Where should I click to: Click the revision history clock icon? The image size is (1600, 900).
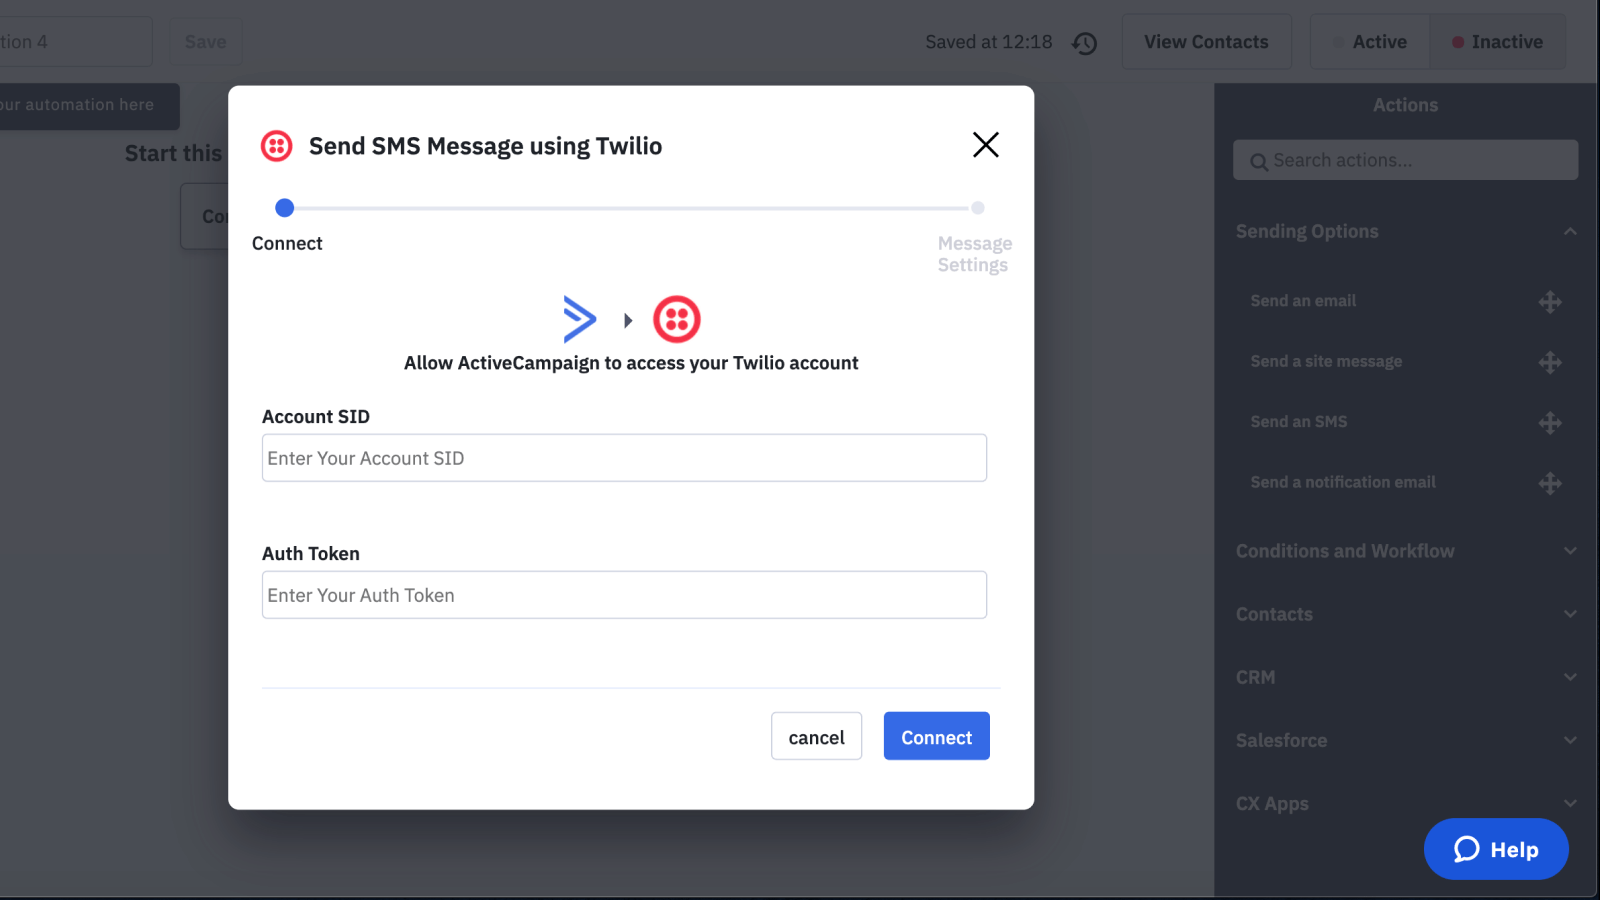click(1085, 43)
